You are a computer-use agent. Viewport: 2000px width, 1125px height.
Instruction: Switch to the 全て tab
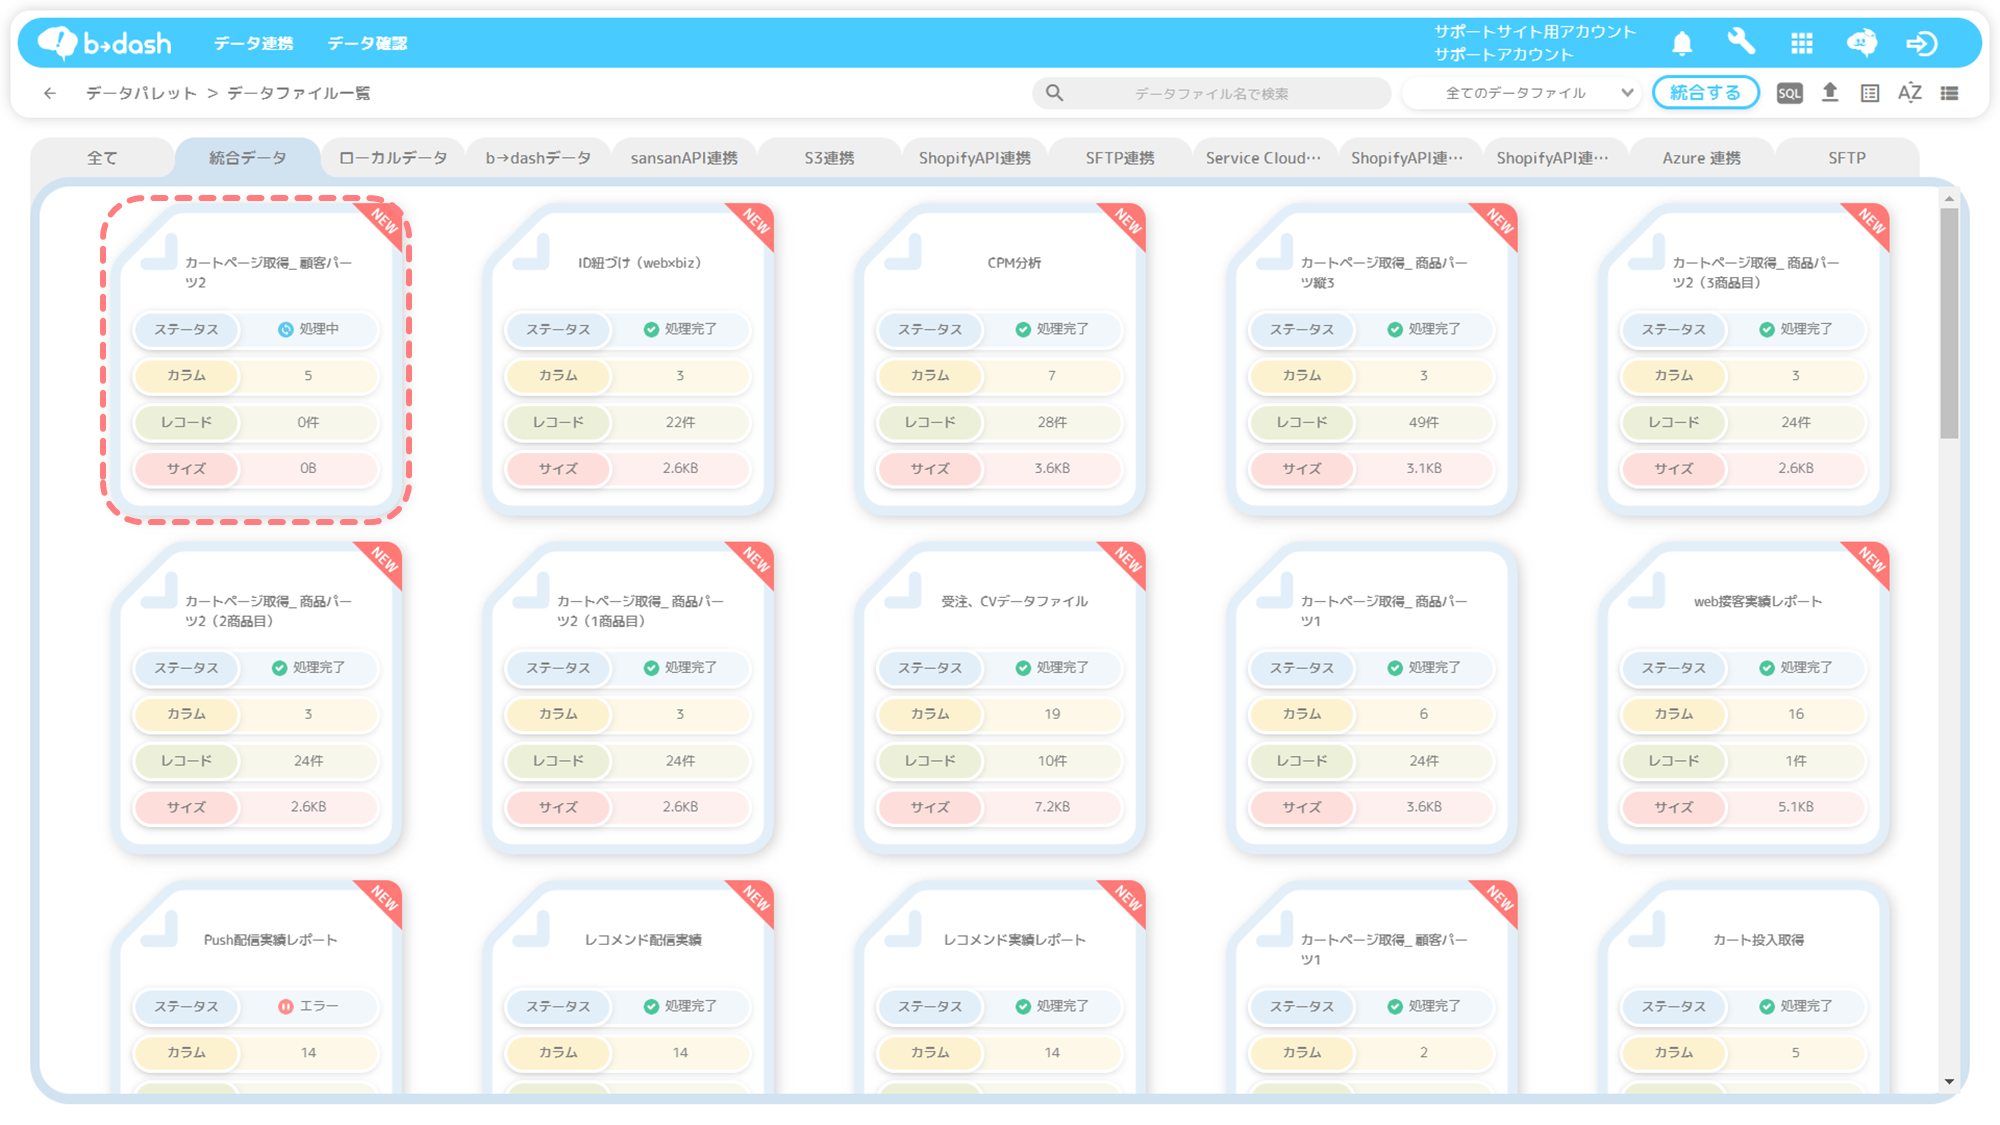click(102, 158)
